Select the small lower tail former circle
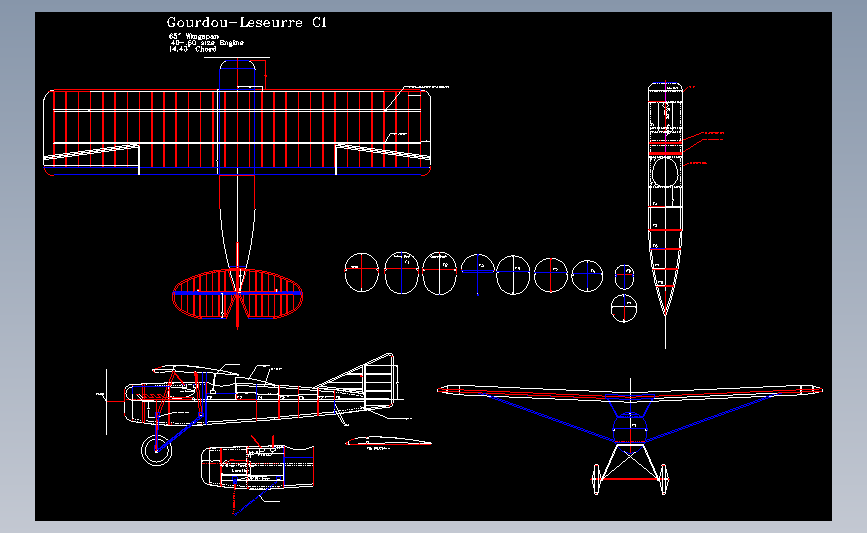The image size is (867, 533). pyautogui.click(x=624, y=308)
